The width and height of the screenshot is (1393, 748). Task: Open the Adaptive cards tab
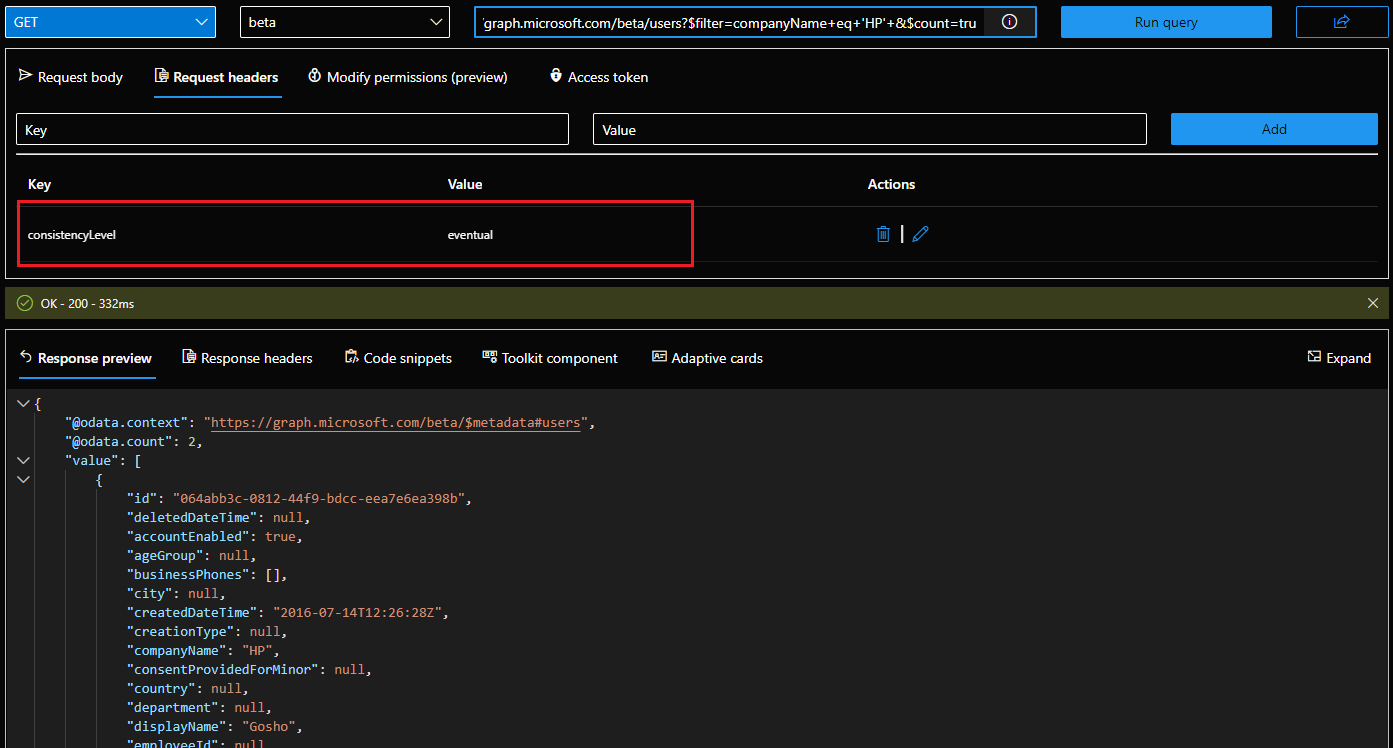pos(707,358)
